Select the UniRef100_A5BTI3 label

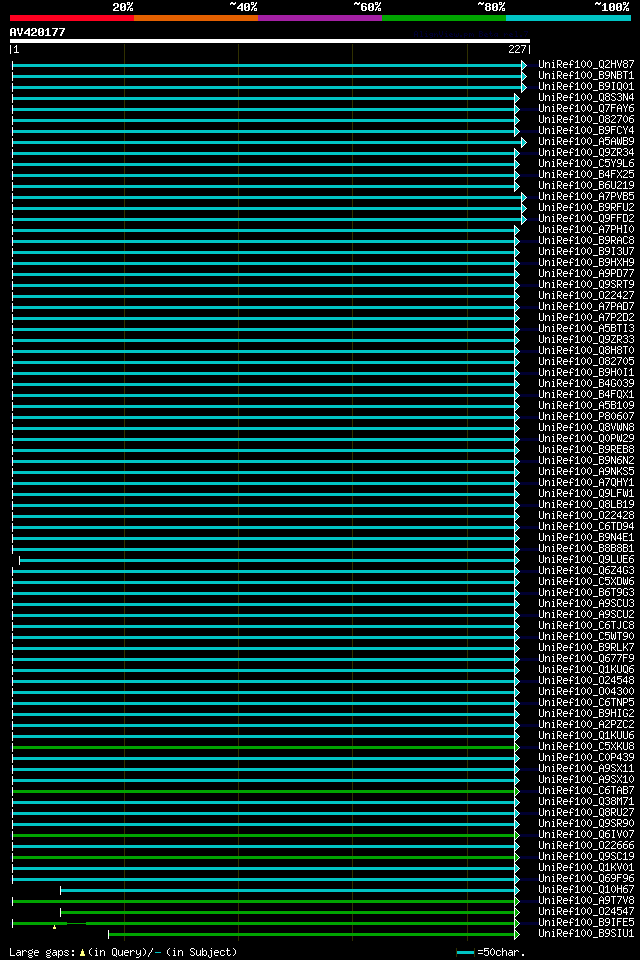[586, 329]
